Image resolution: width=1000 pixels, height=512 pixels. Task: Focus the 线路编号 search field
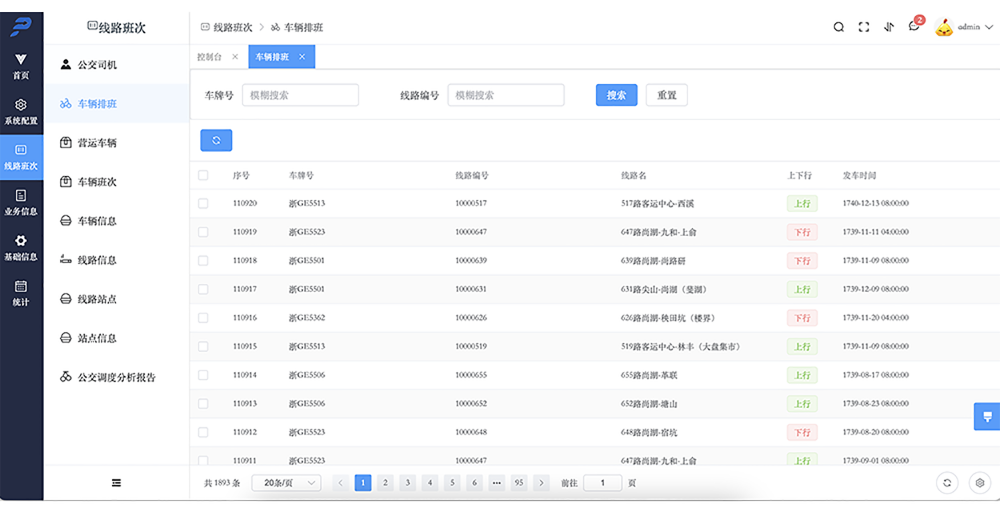click(x=506, y=95)
